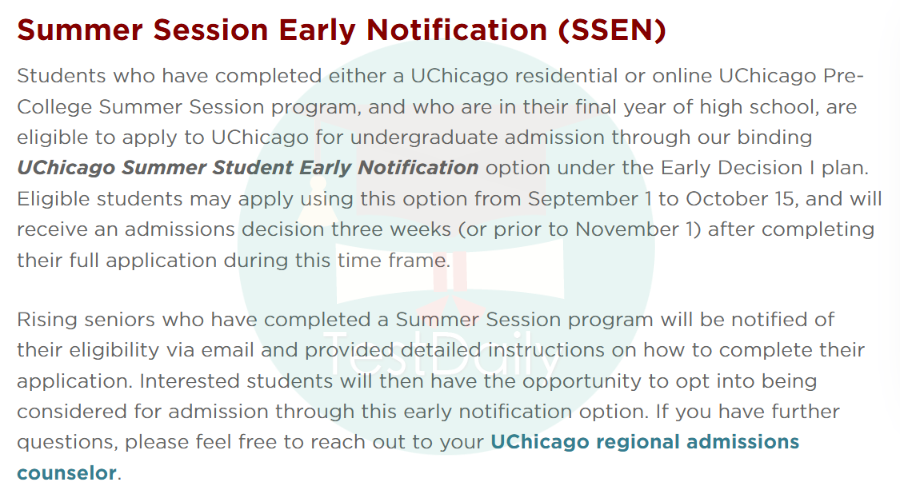Click the "(or prior to November 1)" parenthetical text
The image size is (900, 494).
pyautogui.click(x=580, y=230)
